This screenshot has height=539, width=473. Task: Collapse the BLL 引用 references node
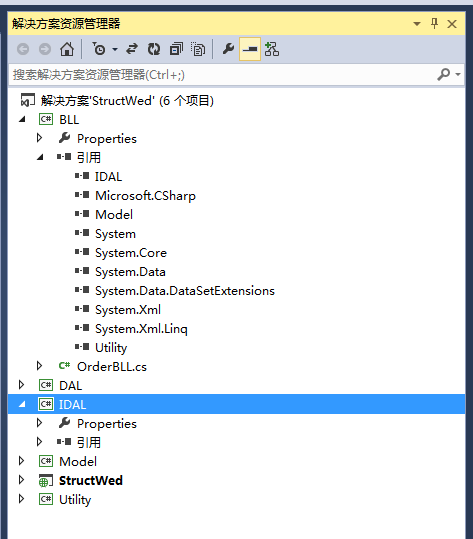coord(40,157)
